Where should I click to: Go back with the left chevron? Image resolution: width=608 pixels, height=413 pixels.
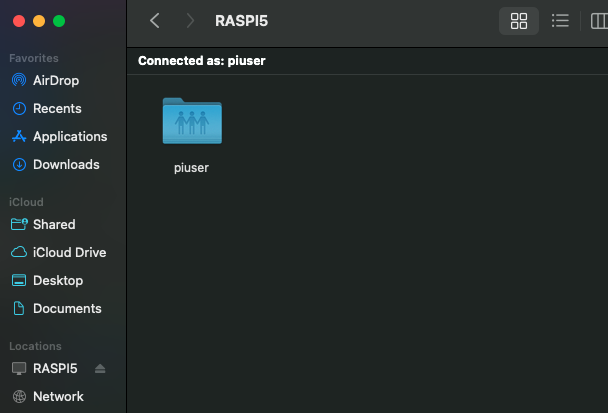point(154,21)
